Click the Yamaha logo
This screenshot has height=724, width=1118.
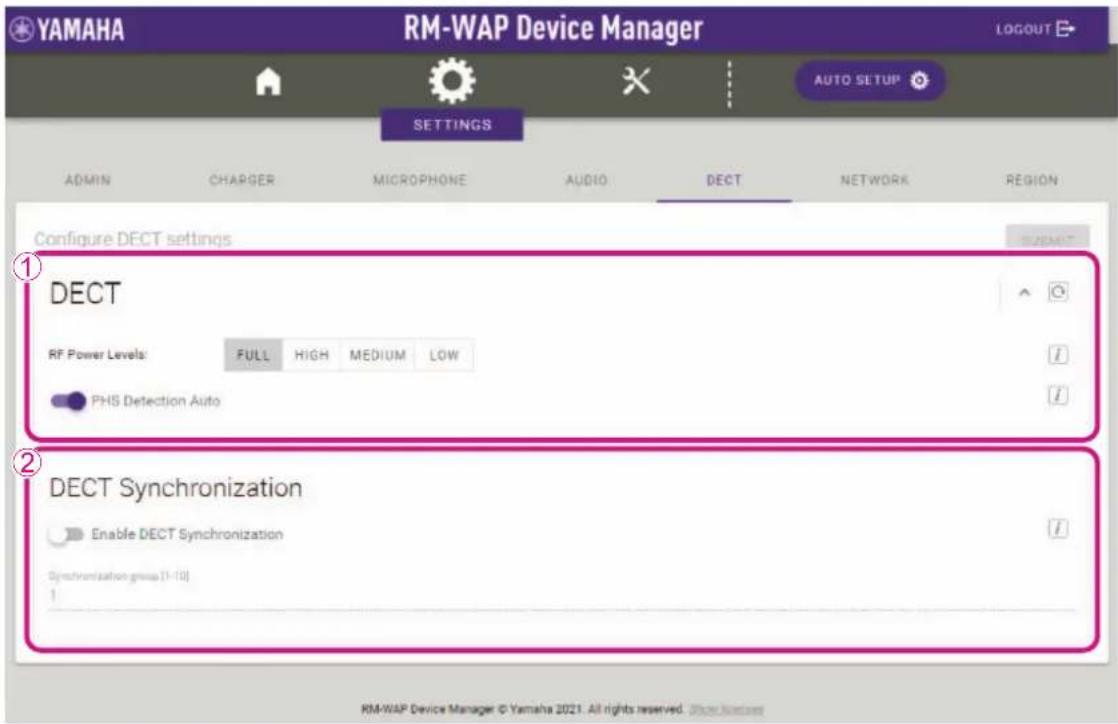[x=67, y=29]
